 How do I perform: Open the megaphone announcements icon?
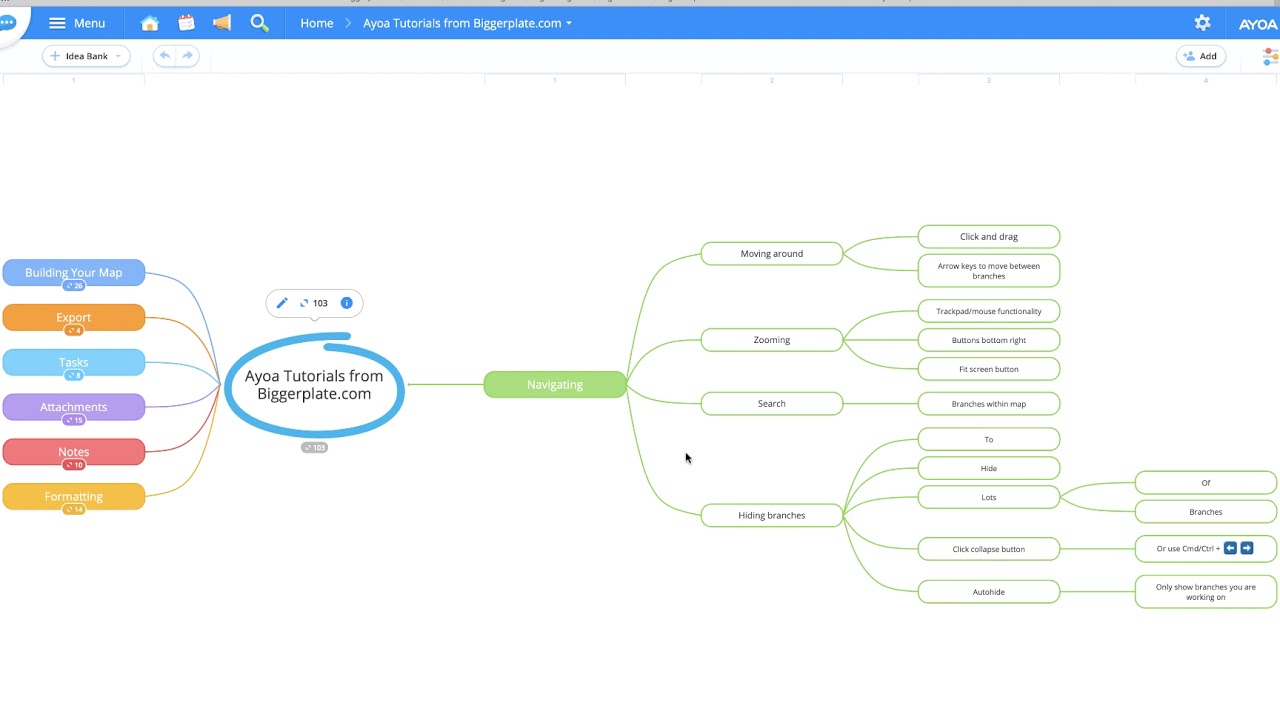click(x=222, y=23)
